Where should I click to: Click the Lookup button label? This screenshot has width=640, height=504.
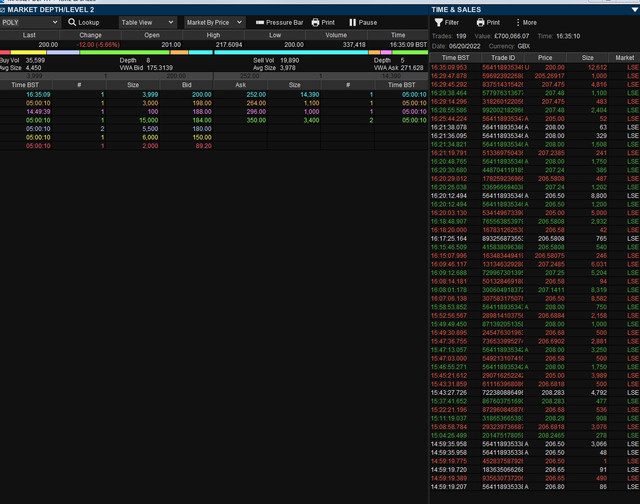coord(89,22)
